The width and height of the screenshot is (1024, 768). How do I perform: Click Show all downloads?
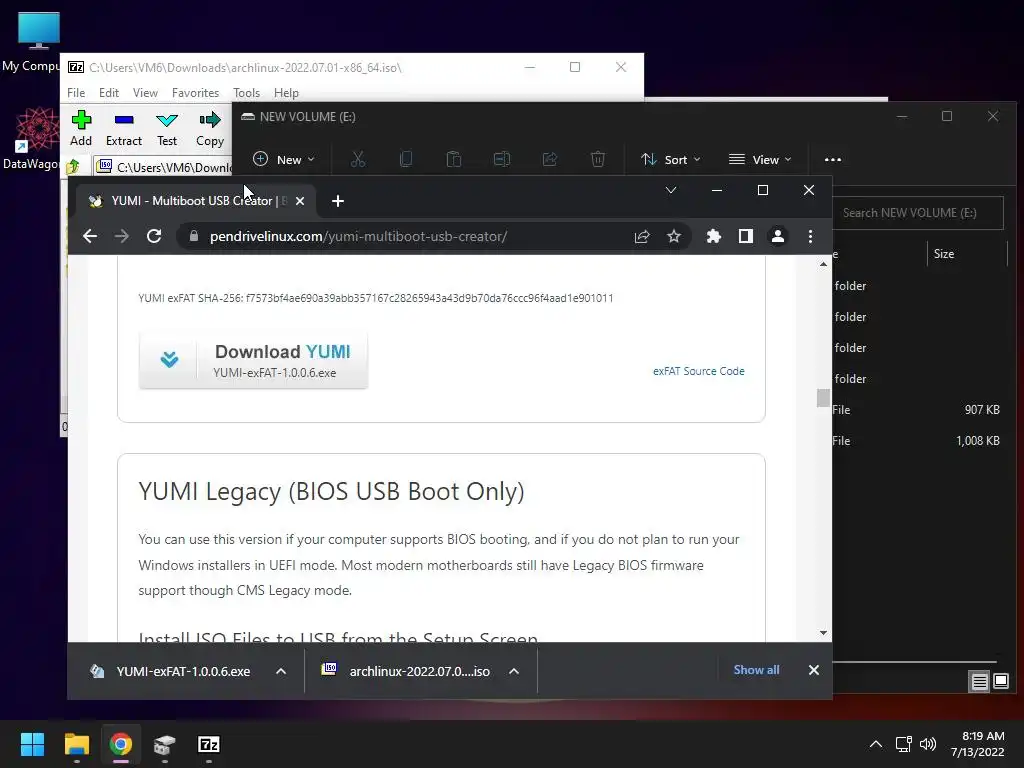(x=756, y=670)
